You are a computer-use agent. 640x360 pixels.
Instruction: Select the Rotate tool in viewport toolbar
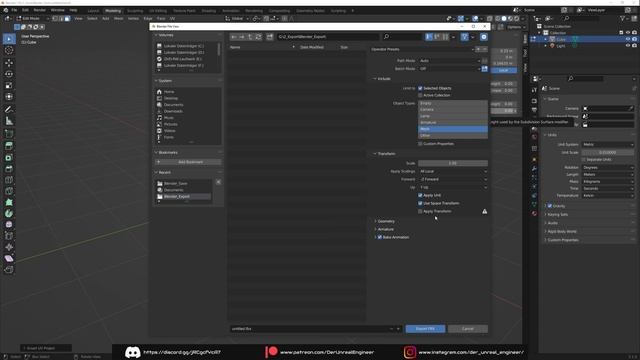9,74
